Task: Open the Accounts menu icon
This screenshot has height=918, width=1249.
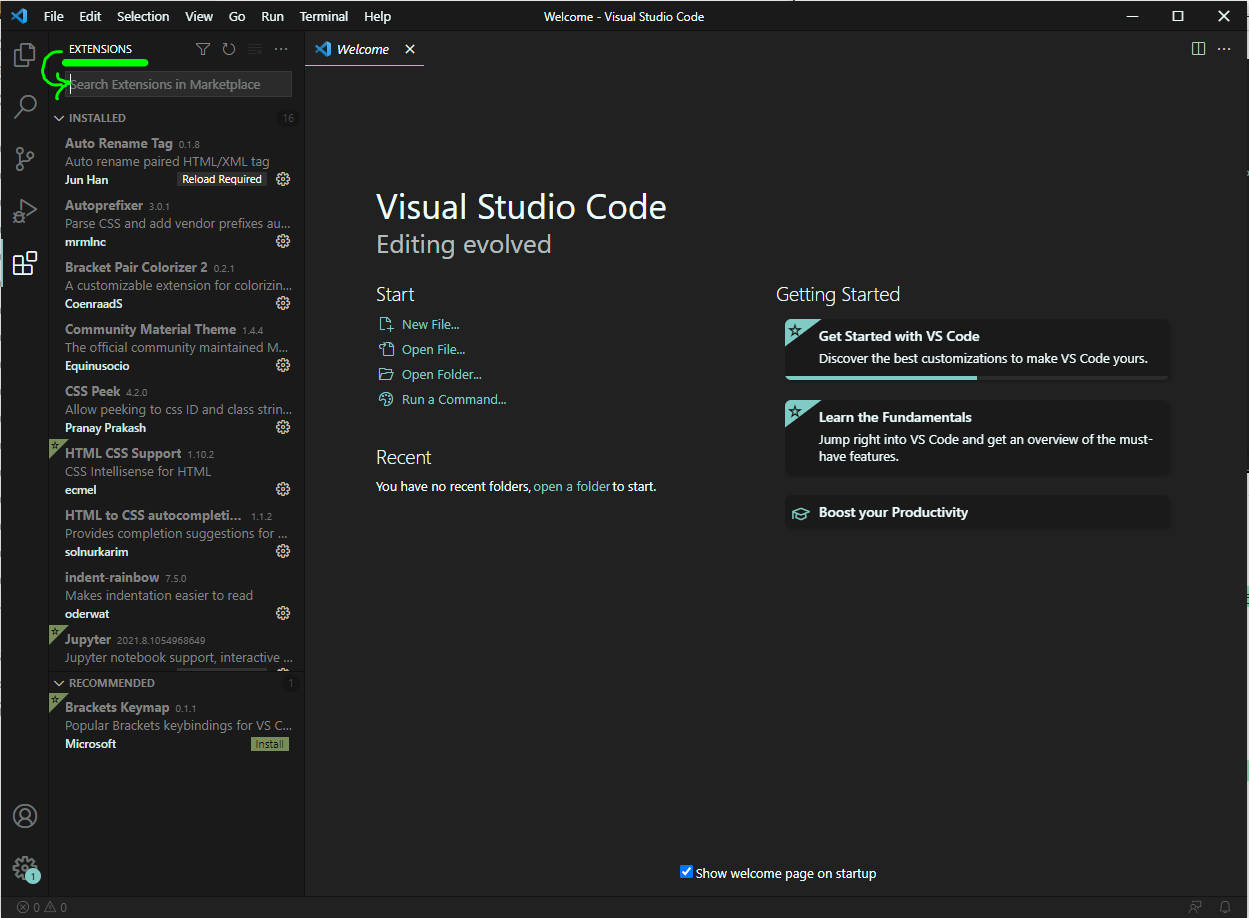Action: click(25, 816)
